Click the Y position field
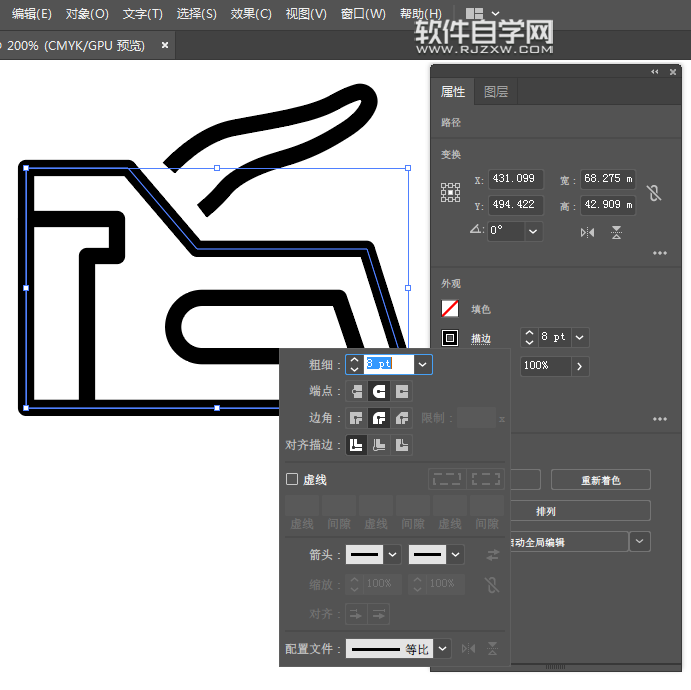 [x=515, y=205]
